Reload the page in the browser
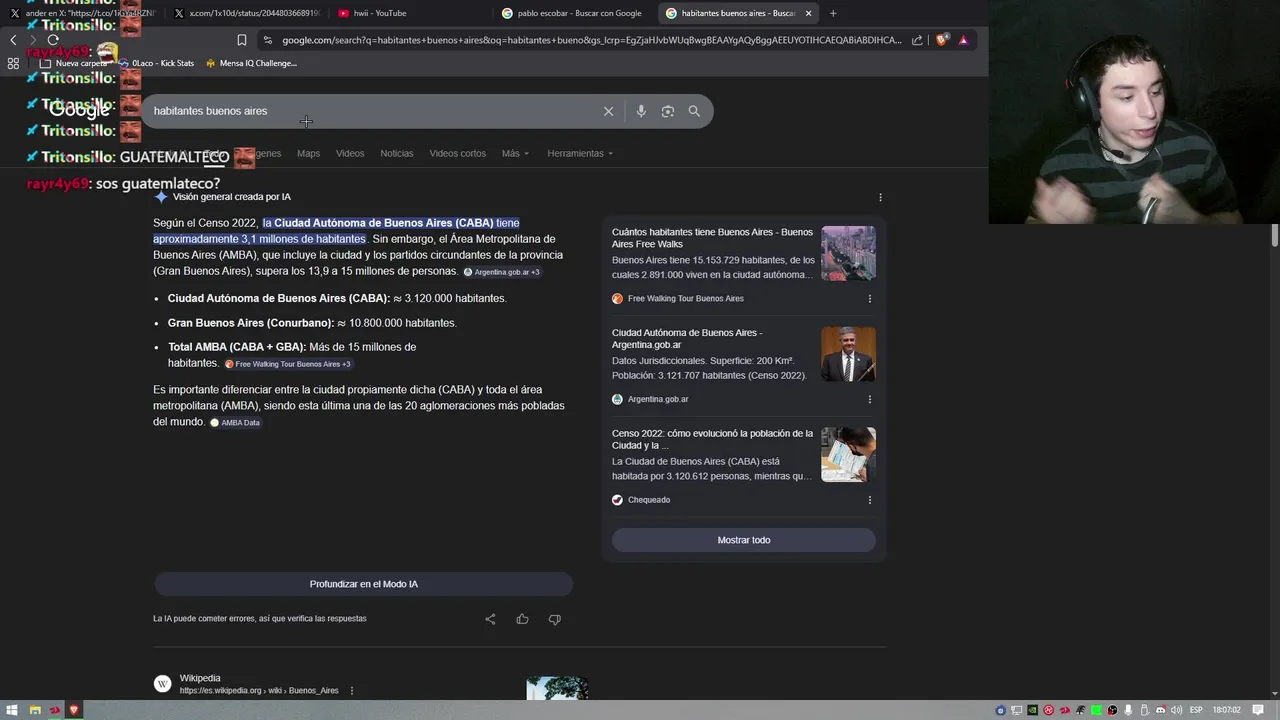The image size is (1280, 720). point(53,40)
